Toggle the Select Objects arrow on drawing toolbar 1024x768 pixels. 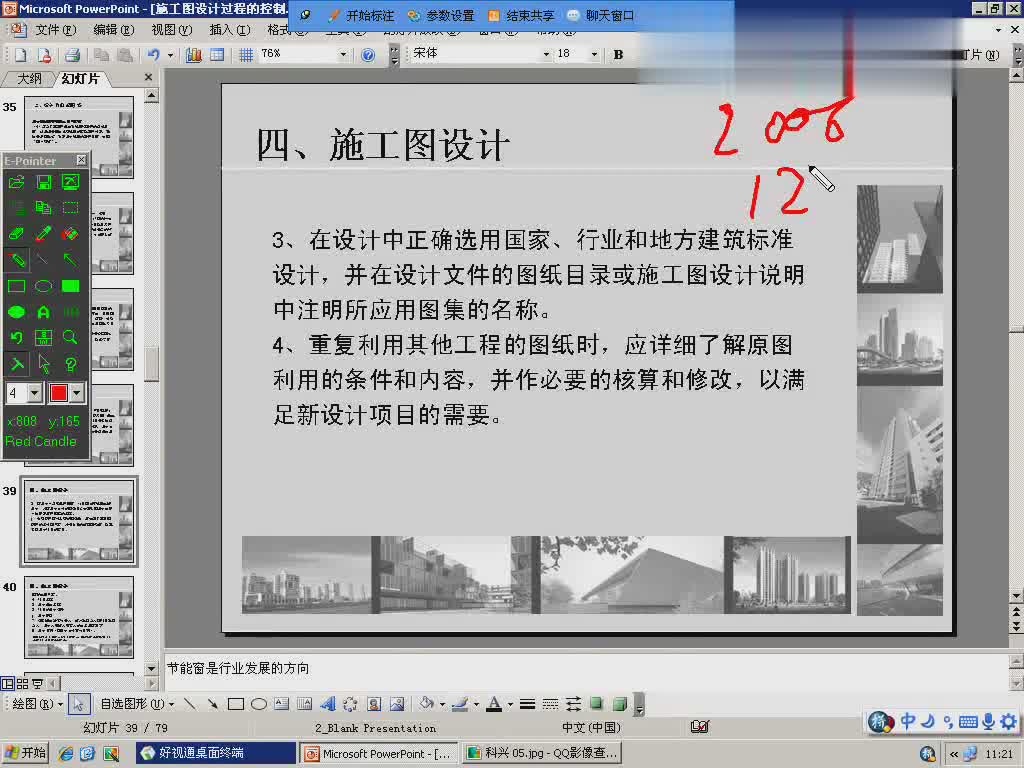tap(78, 704)
